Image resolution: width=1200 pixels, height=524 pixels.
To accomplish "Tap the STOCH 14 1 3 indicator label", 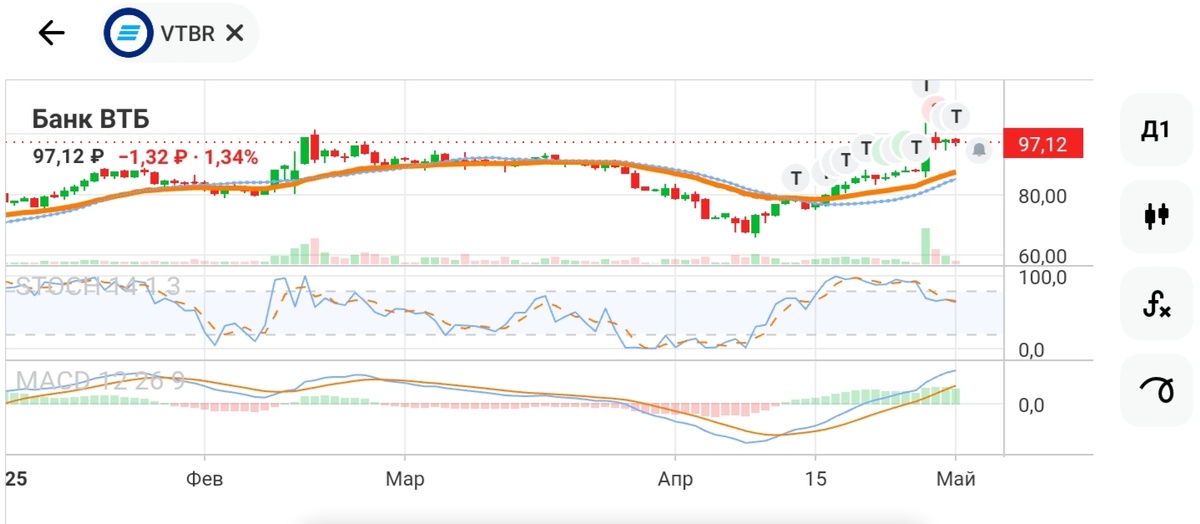I will click(97, 287).
